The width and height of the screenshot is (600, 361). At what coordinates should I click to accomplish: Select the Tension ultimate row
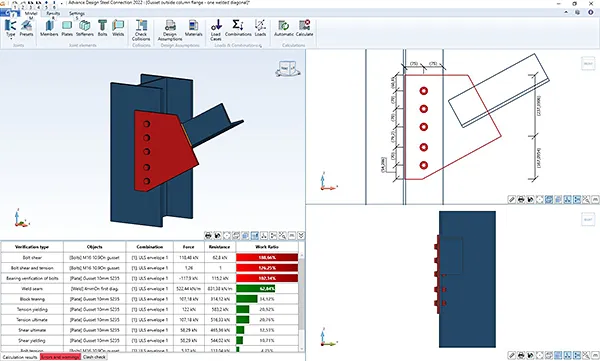[150, 320]
